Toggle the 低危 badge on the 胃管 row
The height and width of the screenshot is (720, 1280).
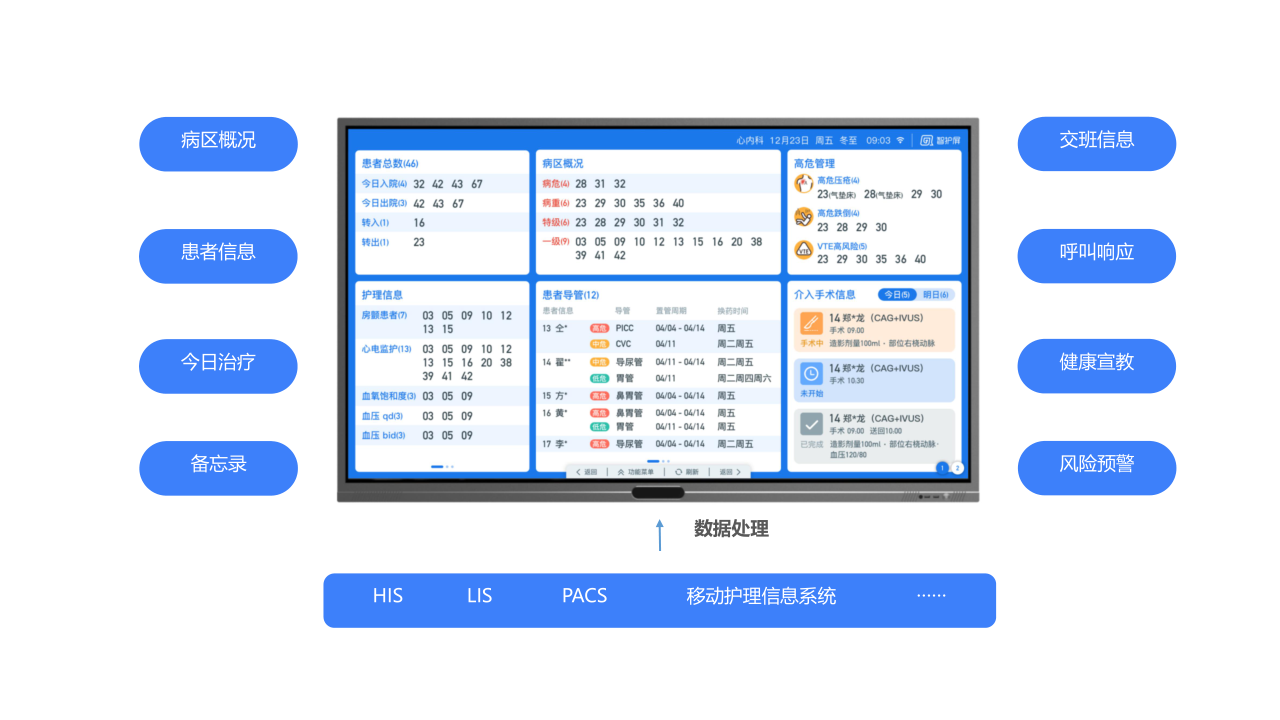pyautogui.click(x=598, y=379)
